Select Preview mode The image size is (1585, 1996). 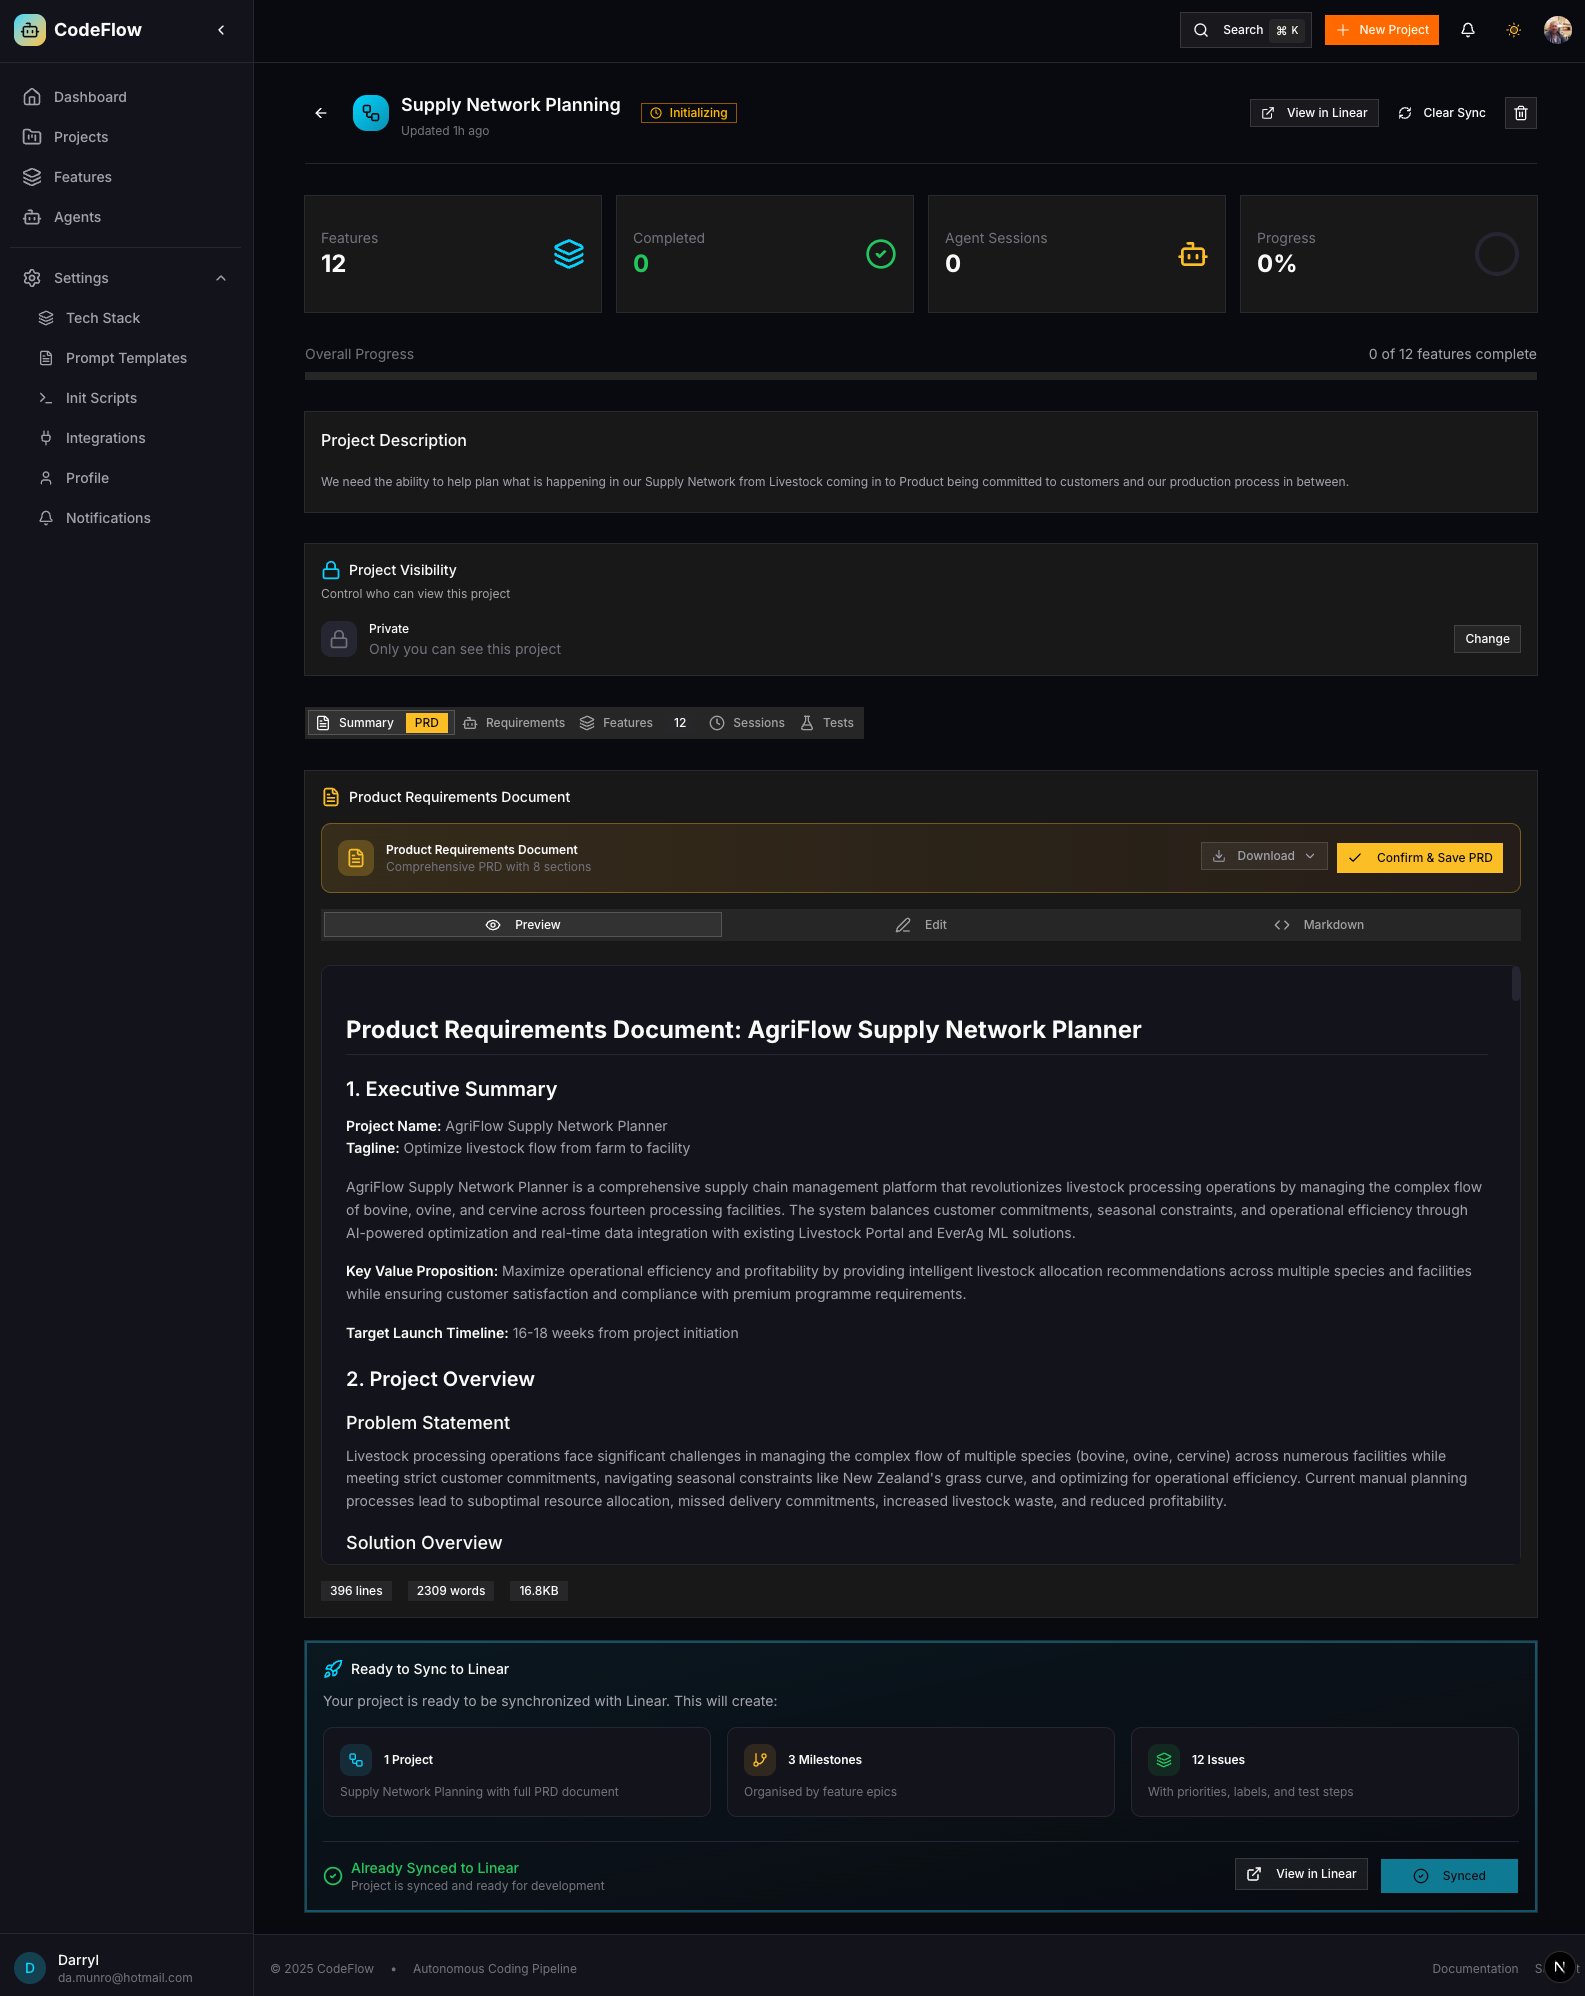click(522, 925)
